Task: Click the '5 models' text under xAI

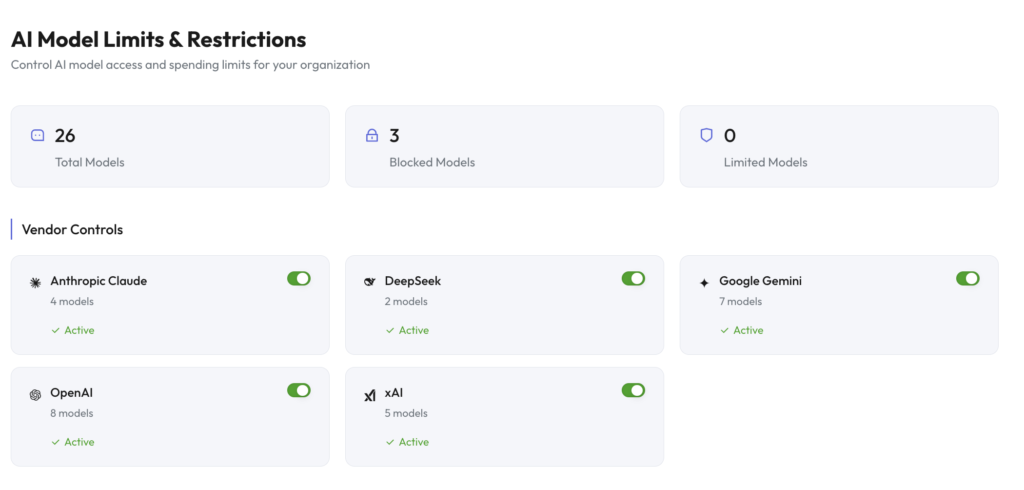Action: coord(406,414)
